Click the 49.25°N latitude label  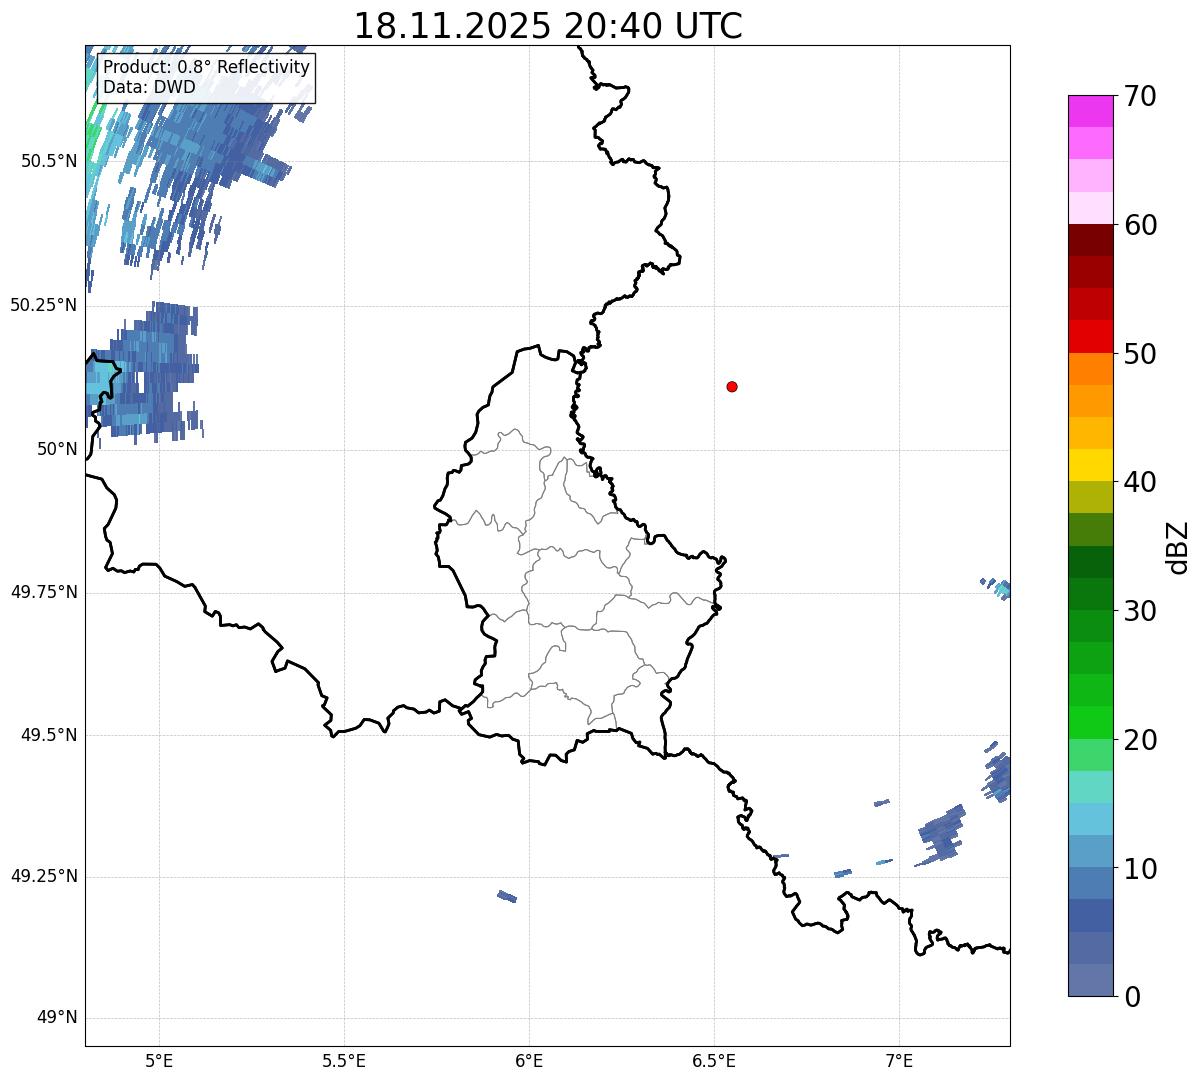(x=44, y=877)
